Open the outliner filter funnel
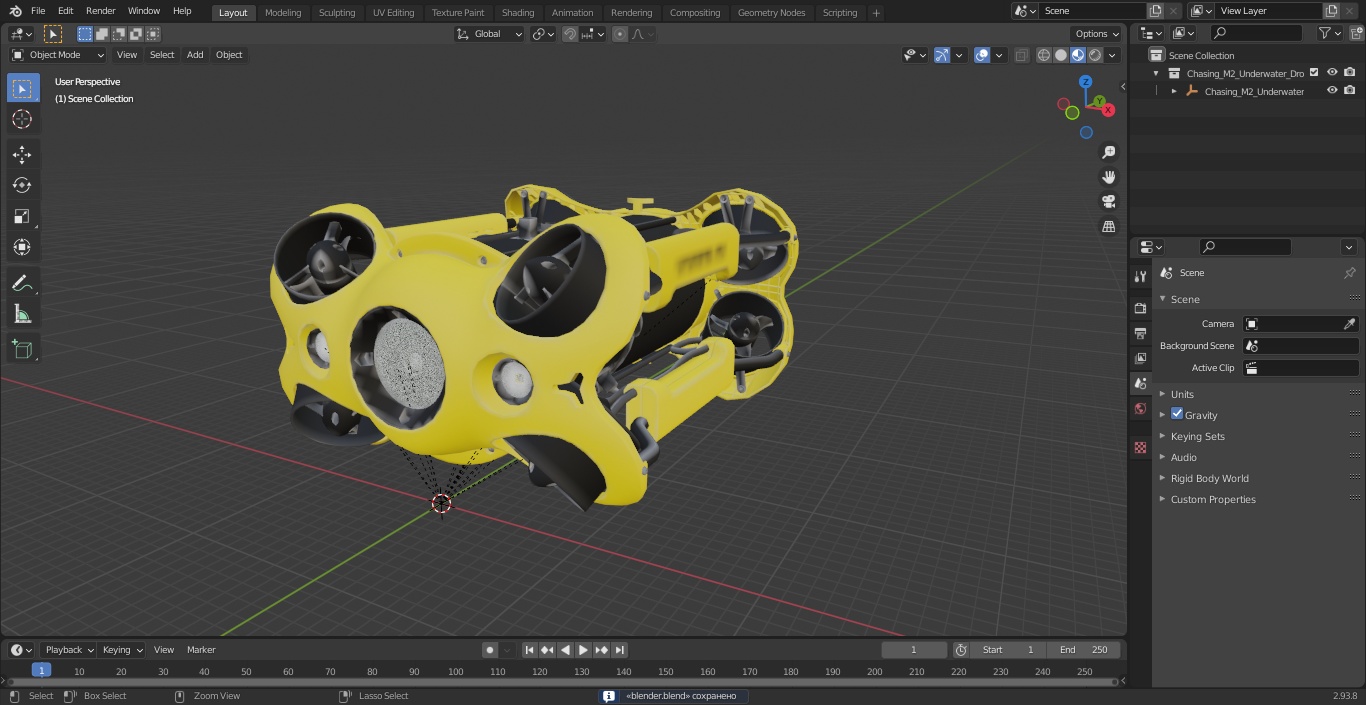 tap(1329, 33)
